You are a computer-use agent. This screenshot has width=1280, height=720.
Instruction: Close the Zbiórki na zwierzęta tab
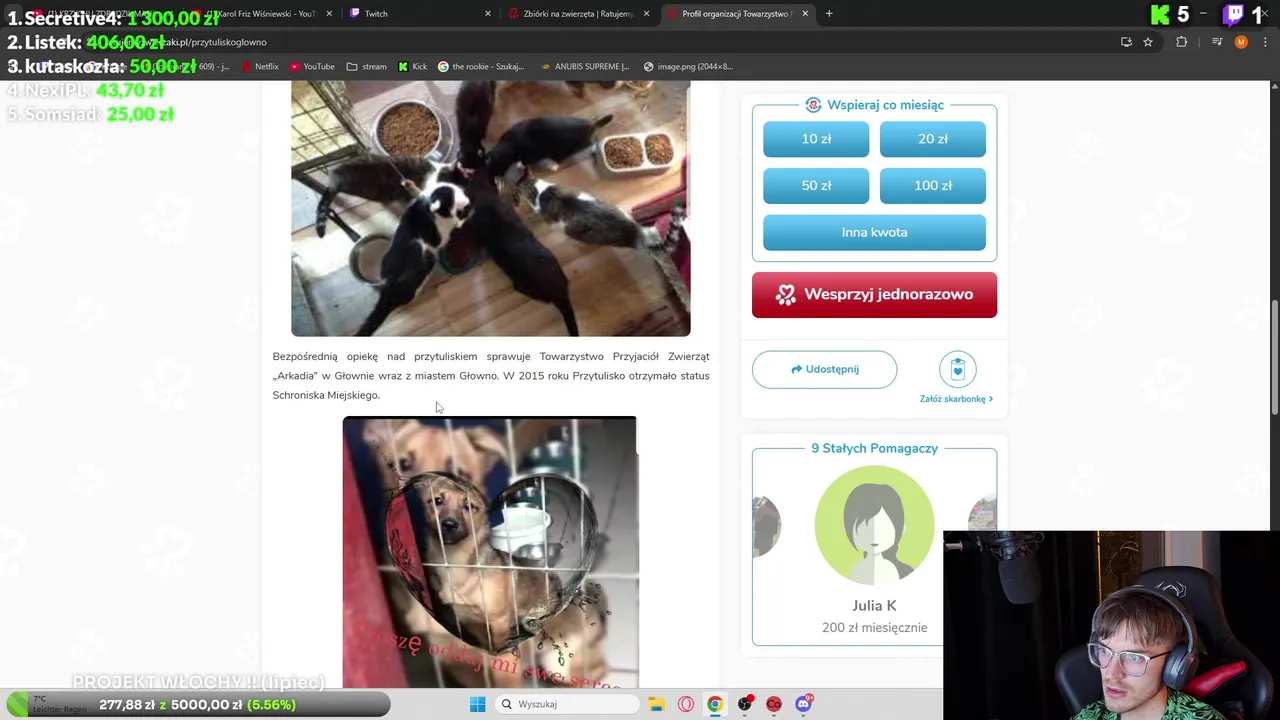[x=647, y=13]
